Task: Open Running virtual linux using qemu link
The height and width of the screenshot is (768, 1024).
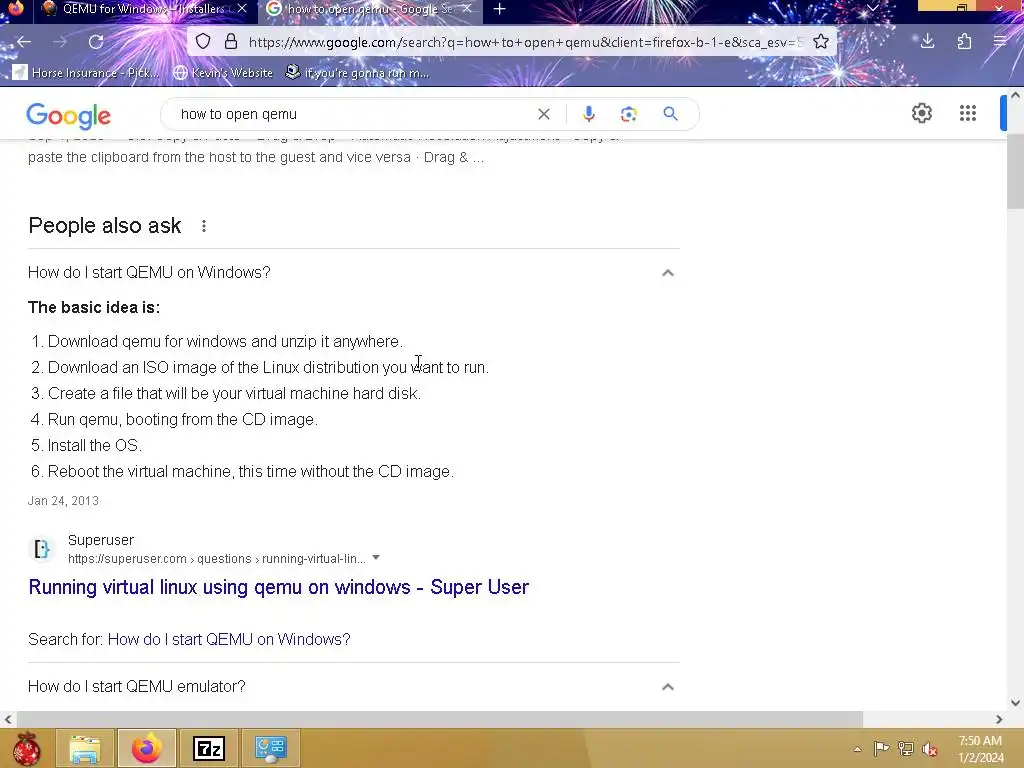Action: click(278, 587)
